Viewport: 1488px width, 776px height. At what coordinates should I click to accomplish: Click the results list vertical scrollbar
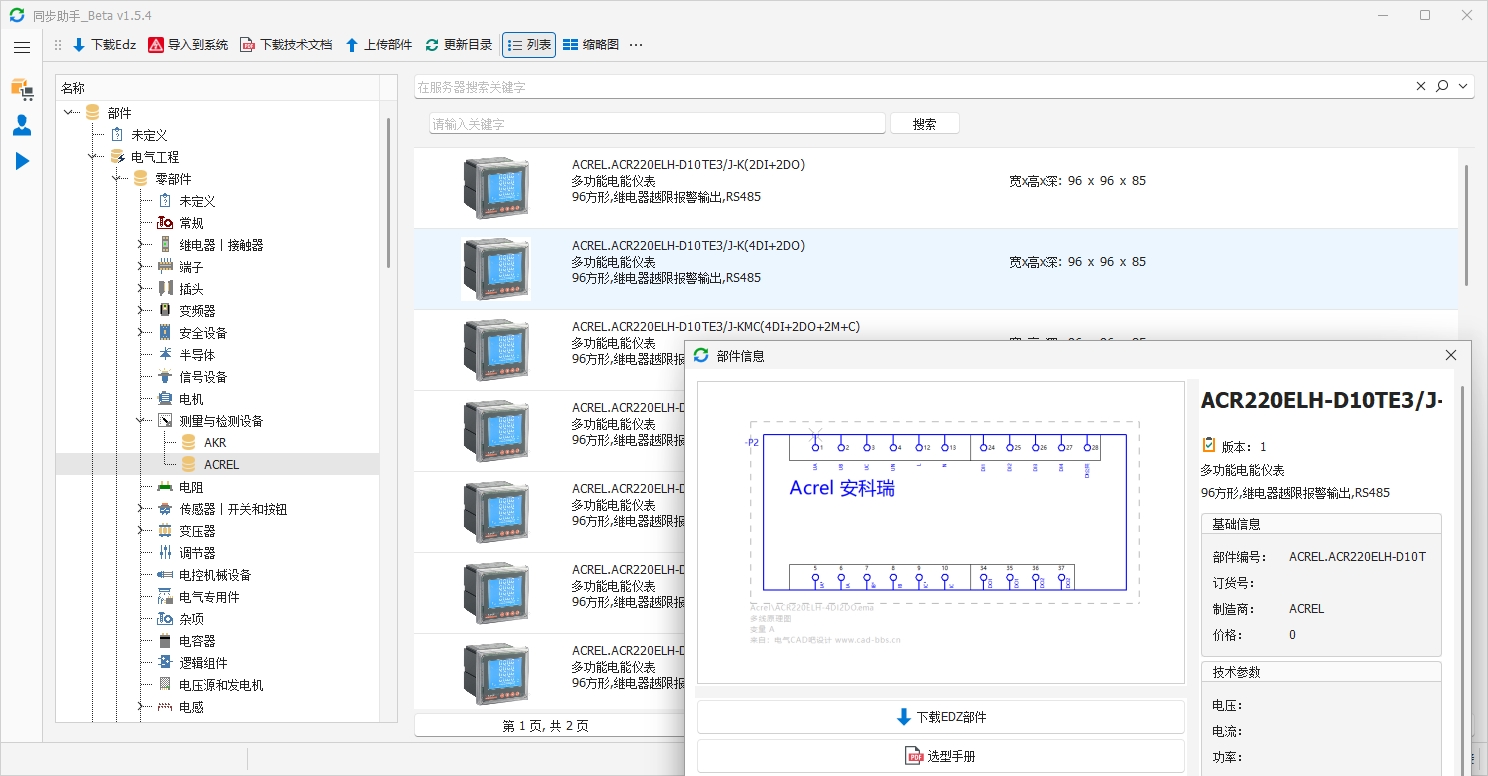pos(1466,225)
